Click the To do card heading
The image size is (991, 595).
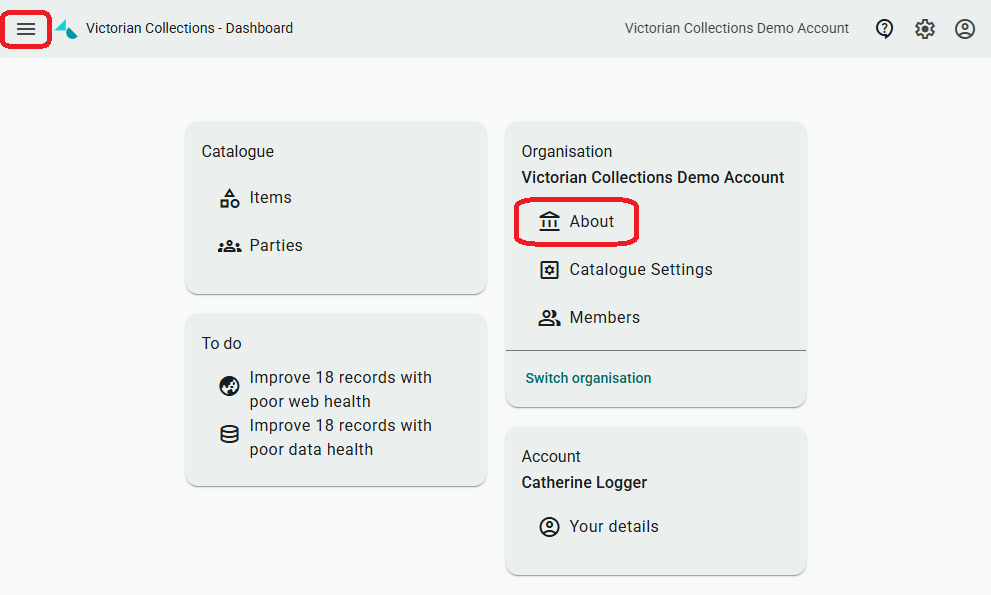(221, 343)
